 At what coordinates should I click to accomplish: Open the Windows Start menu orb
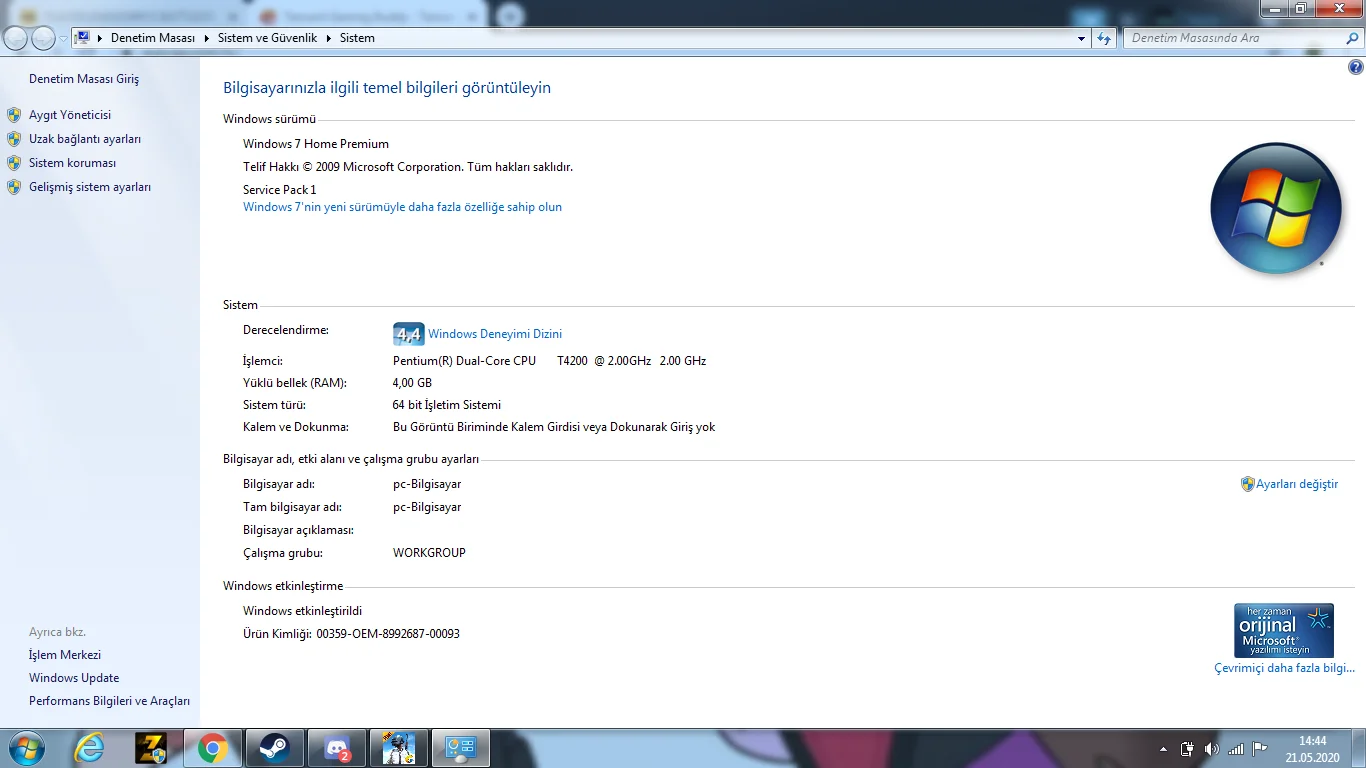[x=24, y=748]
